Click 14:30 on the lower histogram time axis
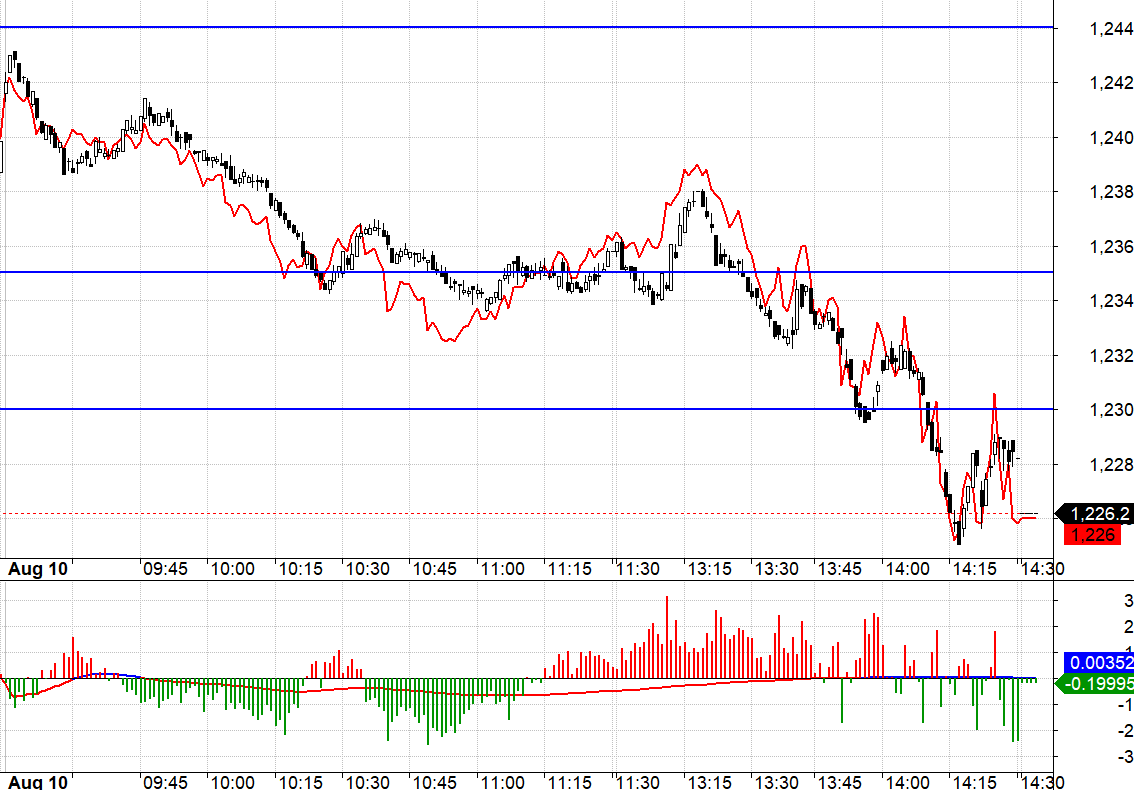The image size is (1134, 790). (1039, 781)
